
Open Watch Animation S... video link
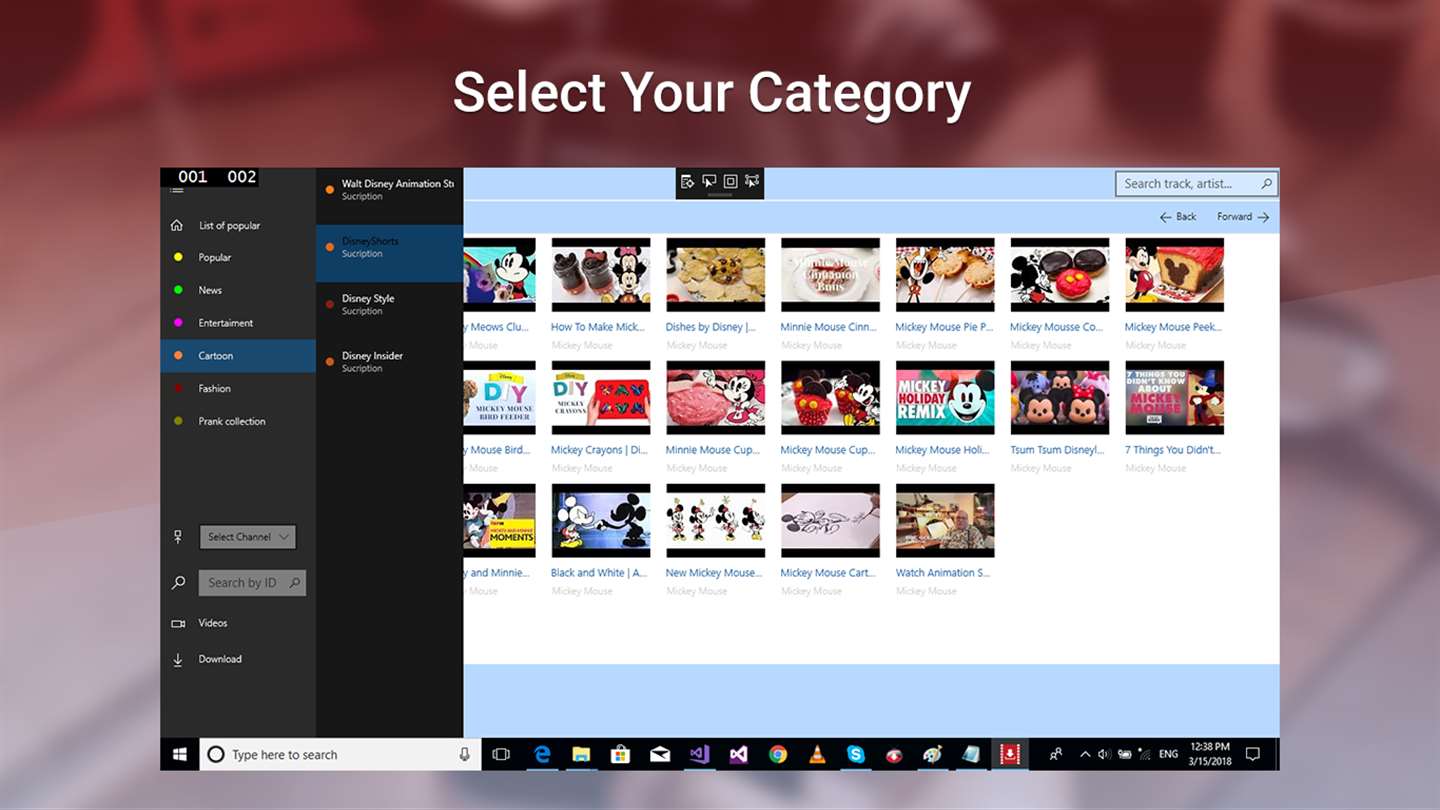point(943,573)
